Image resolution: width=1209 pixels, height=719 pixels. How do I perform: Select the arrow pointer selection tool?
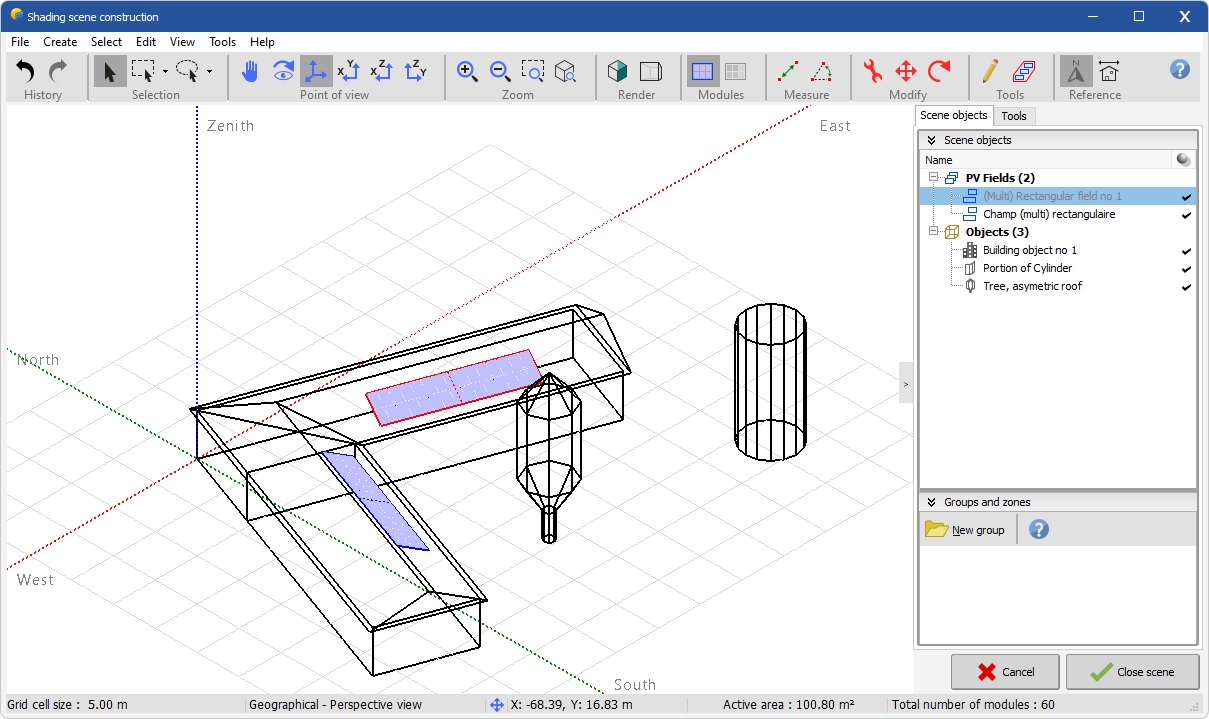(x=110, y=71)
